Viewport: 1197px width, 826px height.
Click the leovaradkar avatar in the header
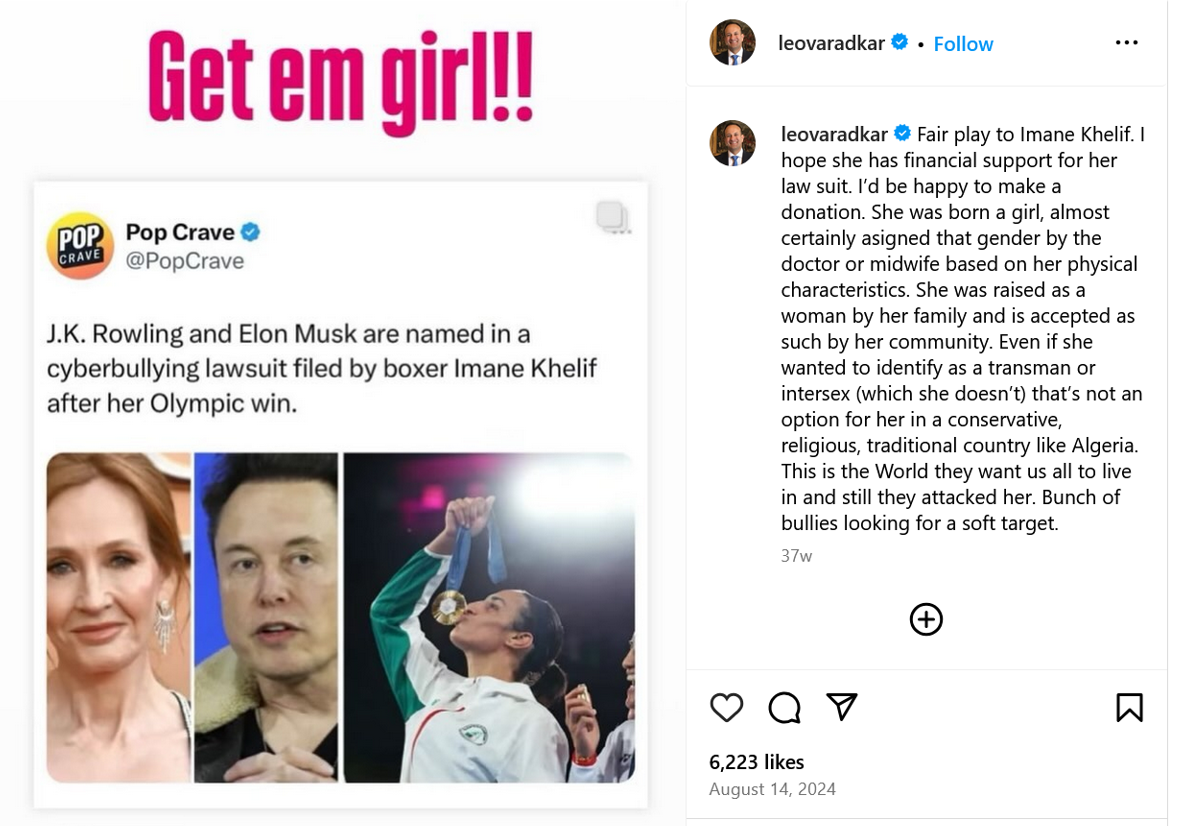(x=732, y=43)
